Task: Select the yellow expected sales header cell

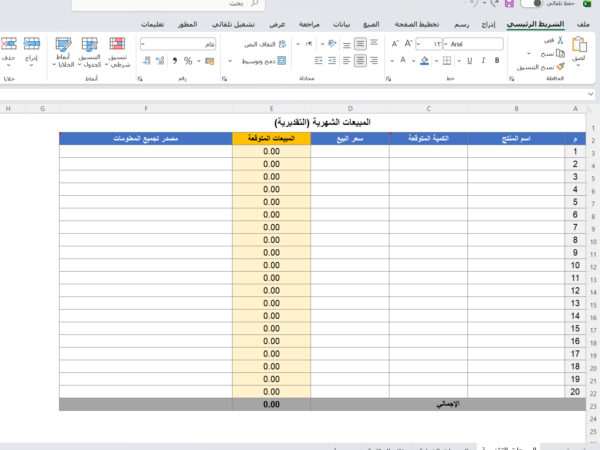Action: pos(271,138)
